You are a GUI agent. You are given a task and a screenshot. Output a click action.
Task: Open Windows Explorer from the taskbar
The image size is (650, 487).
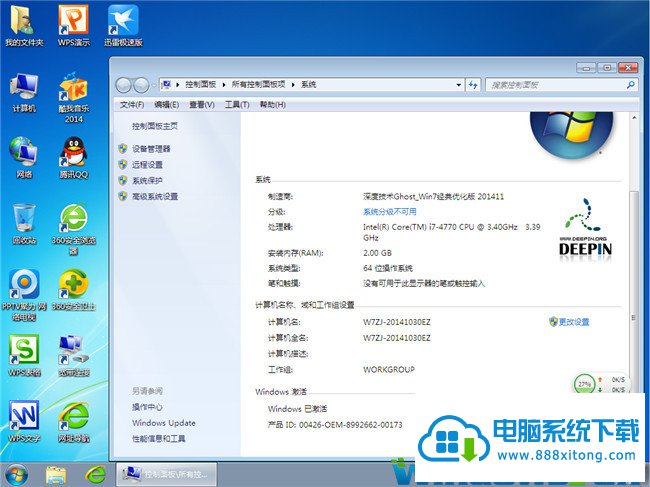(56, 475)
